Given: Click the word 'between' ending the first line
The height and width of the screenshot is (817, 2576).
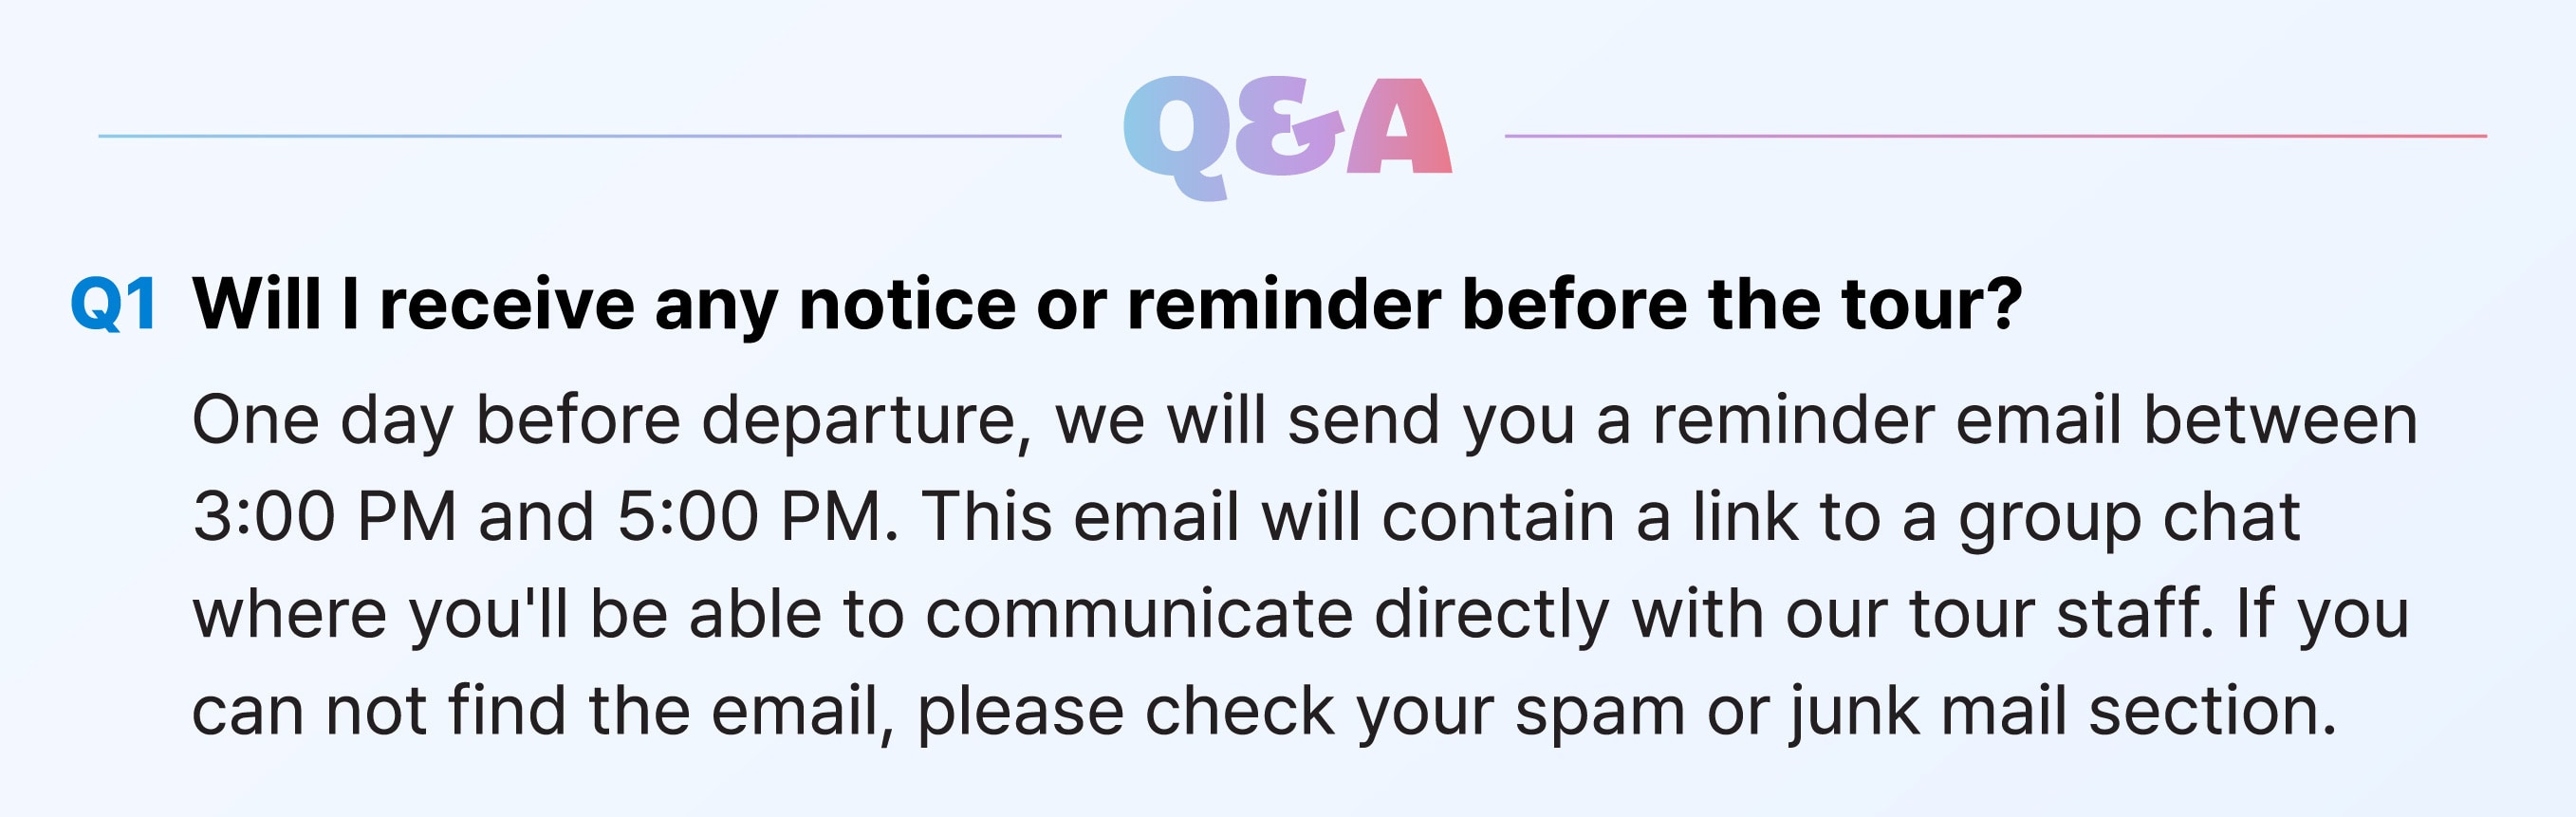Looking at the screenshot, I should 2280,420.
